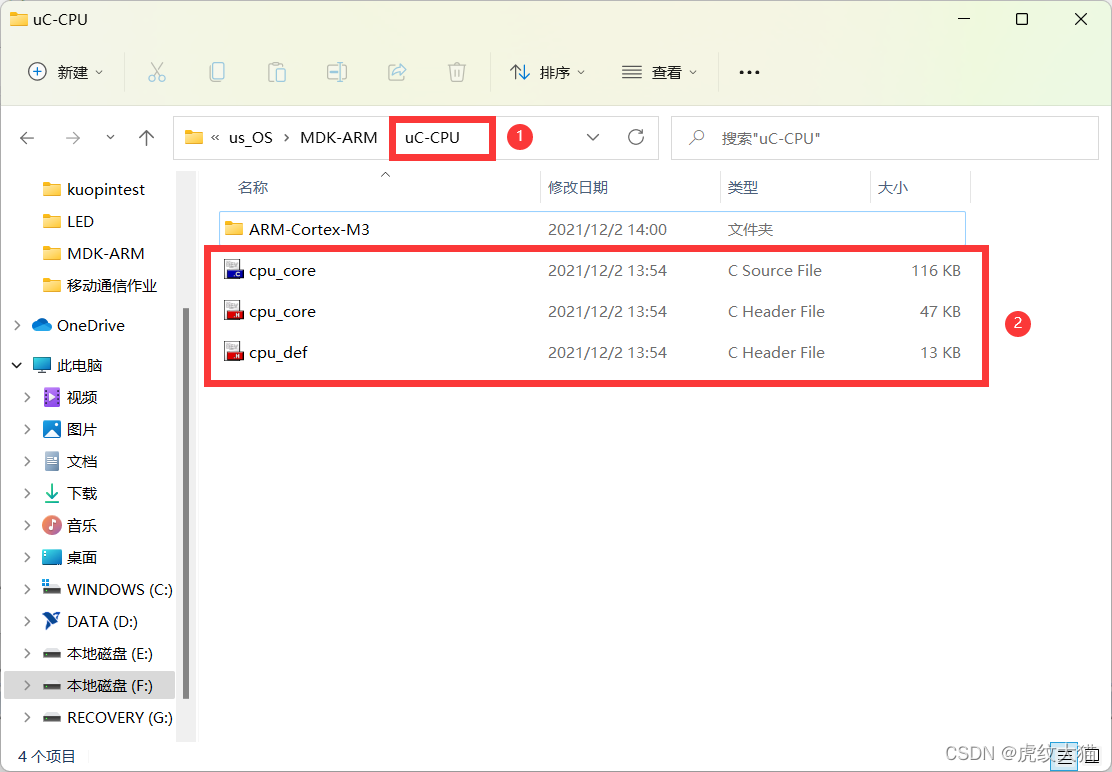
Task: Click the date cell 2021/12/2 14:00
Action: point(607,230)
